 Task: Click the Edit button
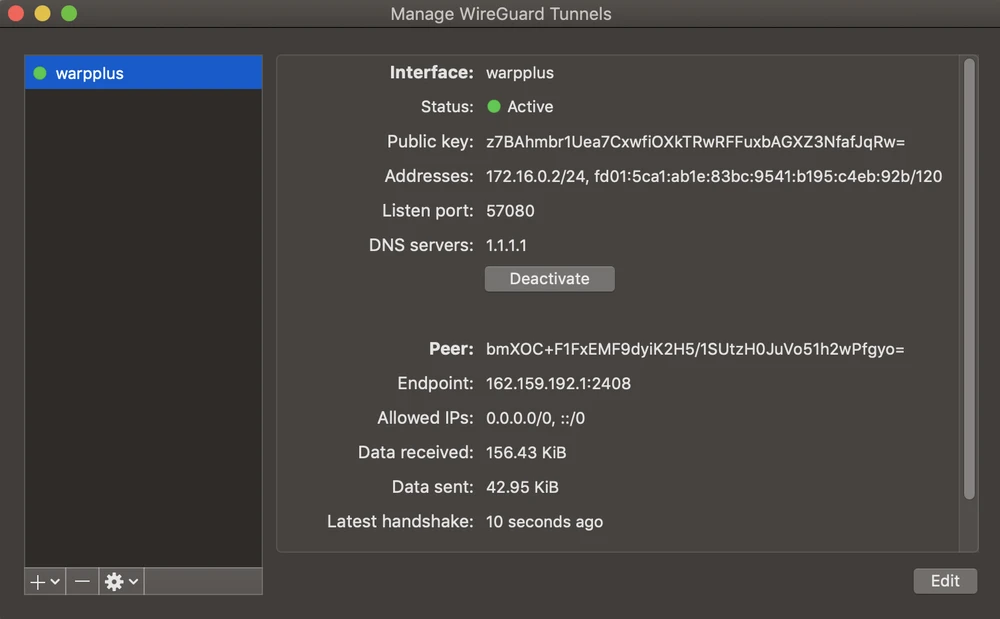coord(944,581)
